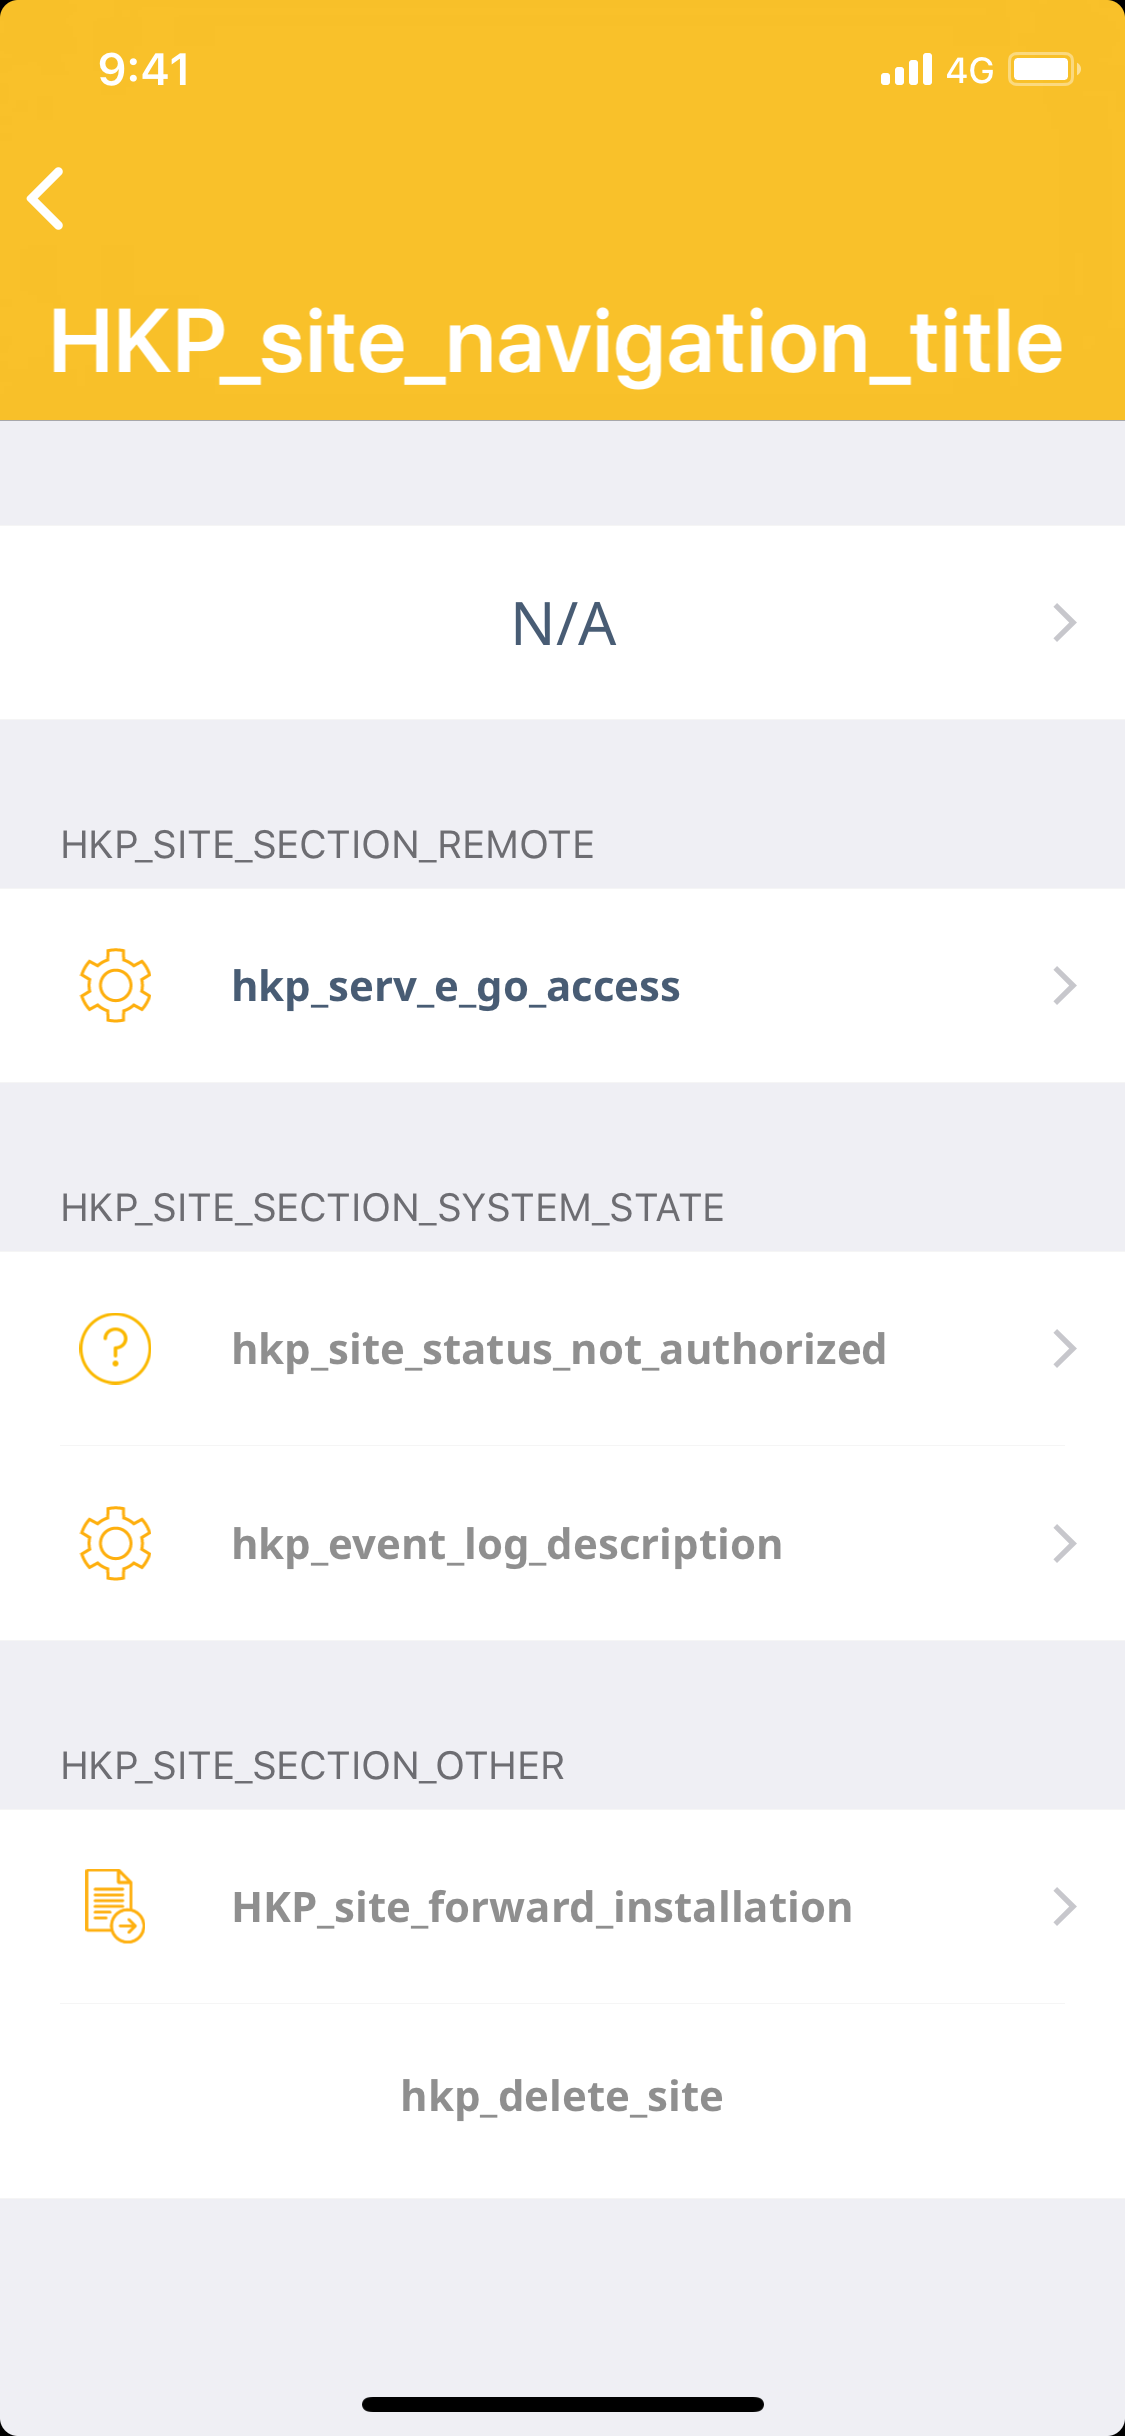The image size is (1125, 2436).
Task: Tap the 4G network indicator
Action: point(969,70)
